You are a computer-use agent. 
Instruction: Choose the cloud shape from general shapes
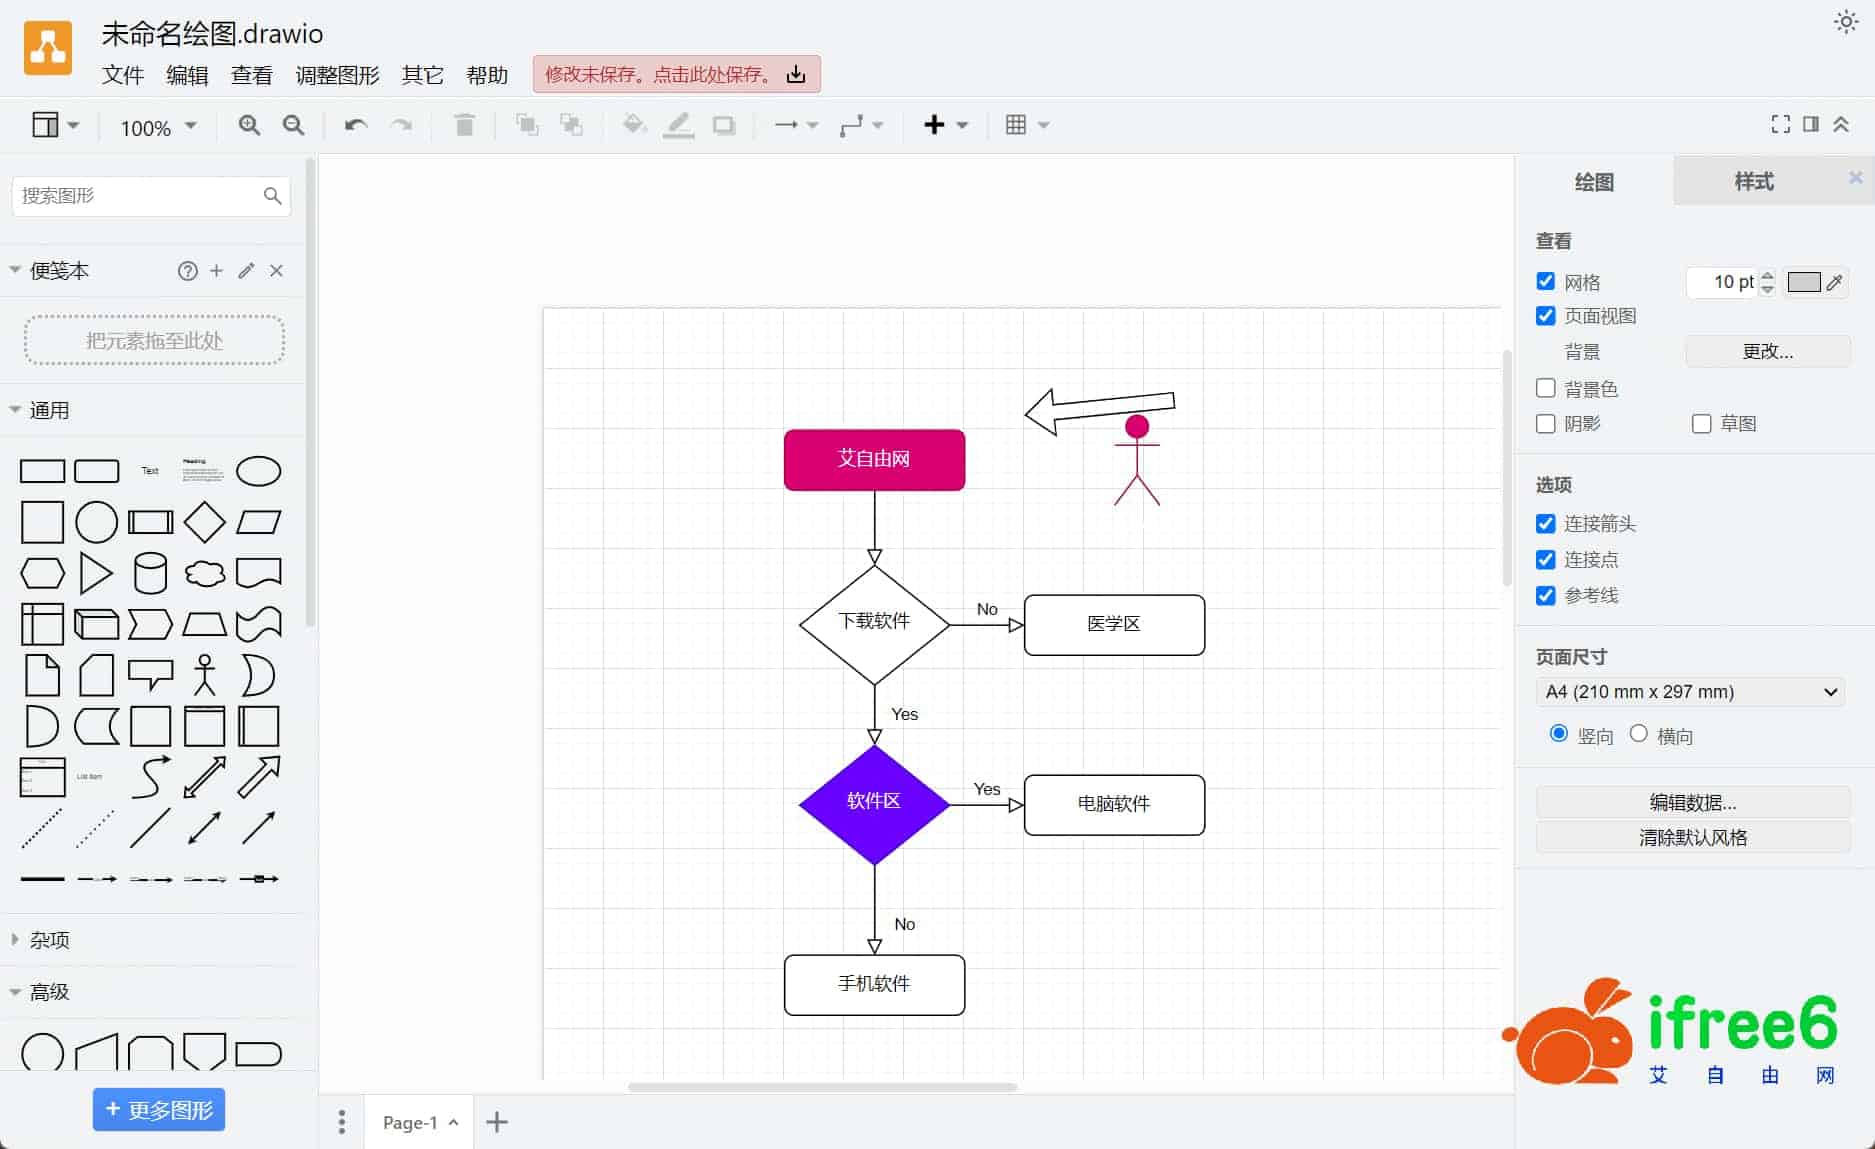coord(204,573)
